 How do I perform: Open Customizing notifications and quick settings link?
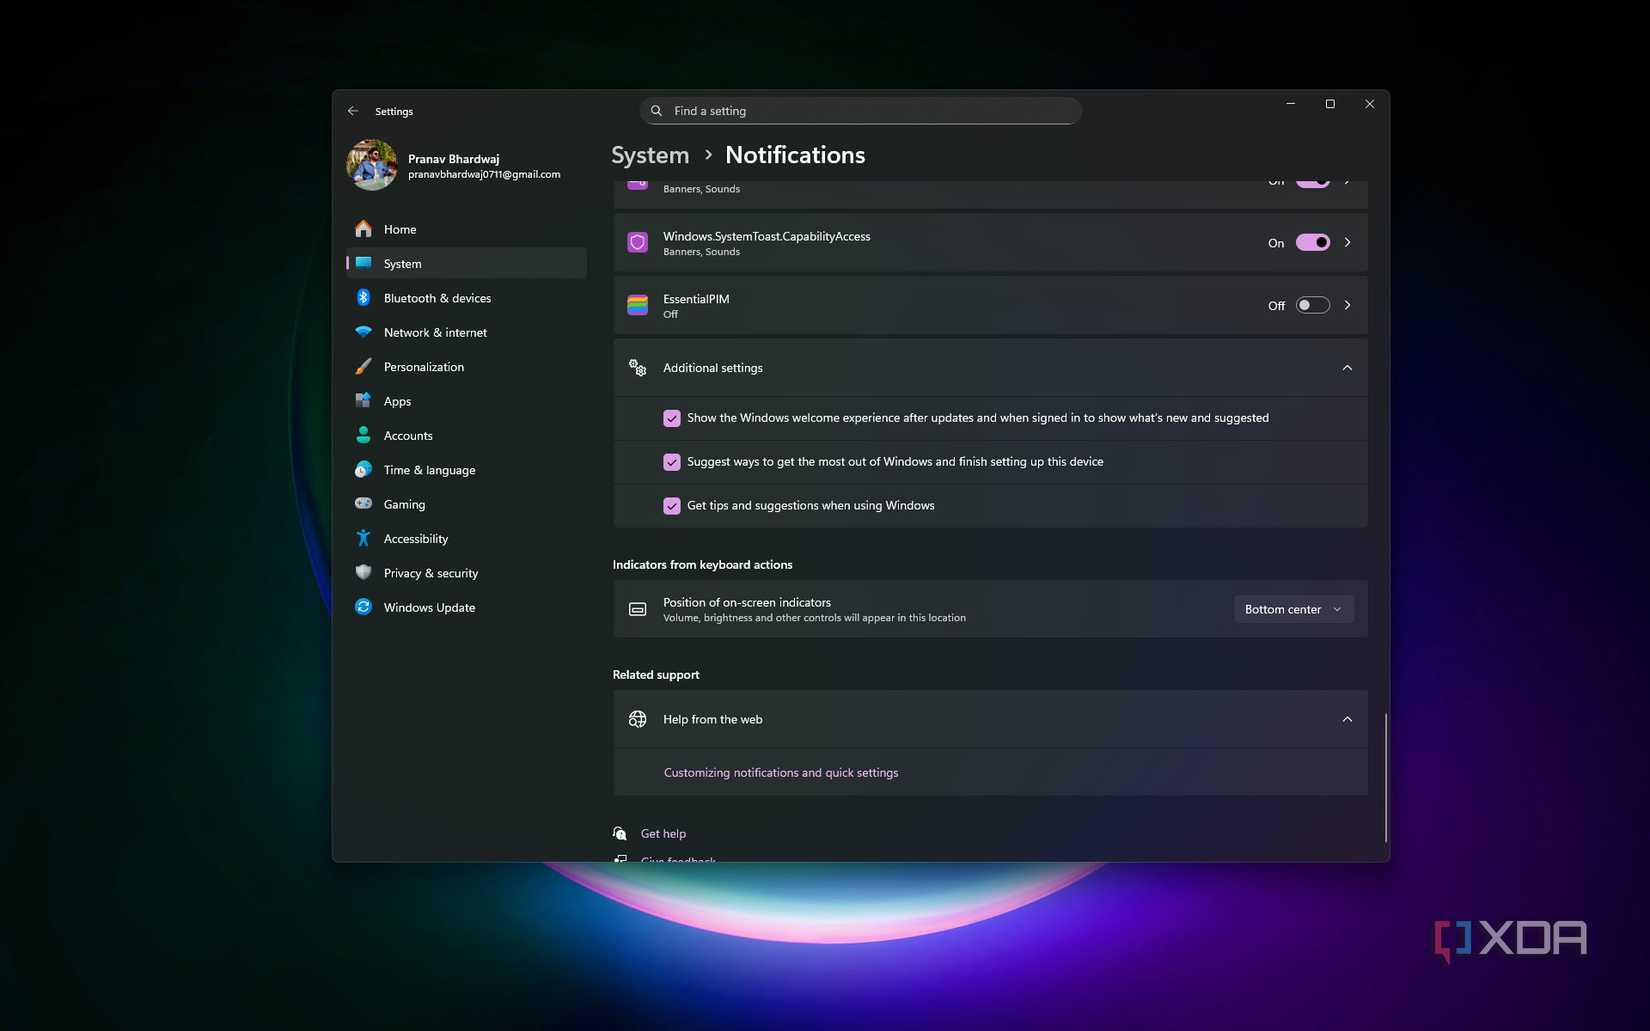[780, 772]
